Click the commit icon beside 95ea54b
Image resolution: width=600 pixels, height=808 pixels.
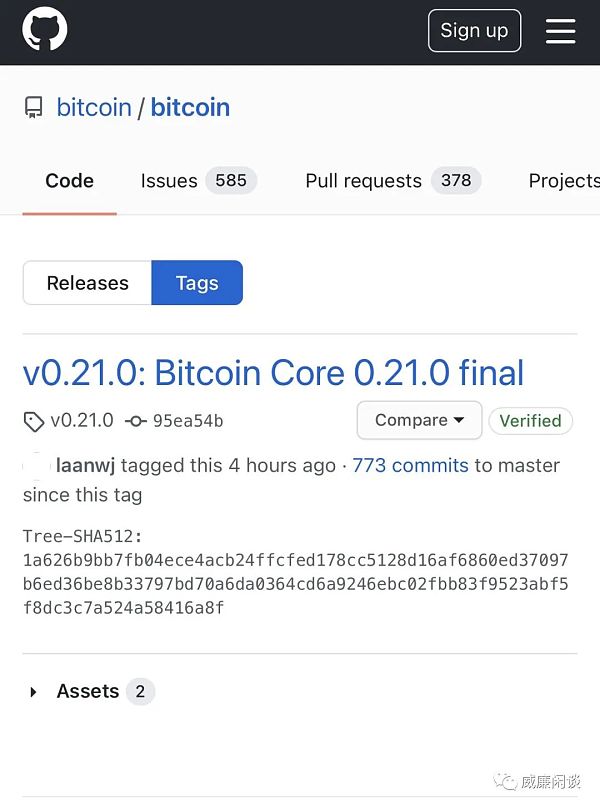[x=136, y=421]
